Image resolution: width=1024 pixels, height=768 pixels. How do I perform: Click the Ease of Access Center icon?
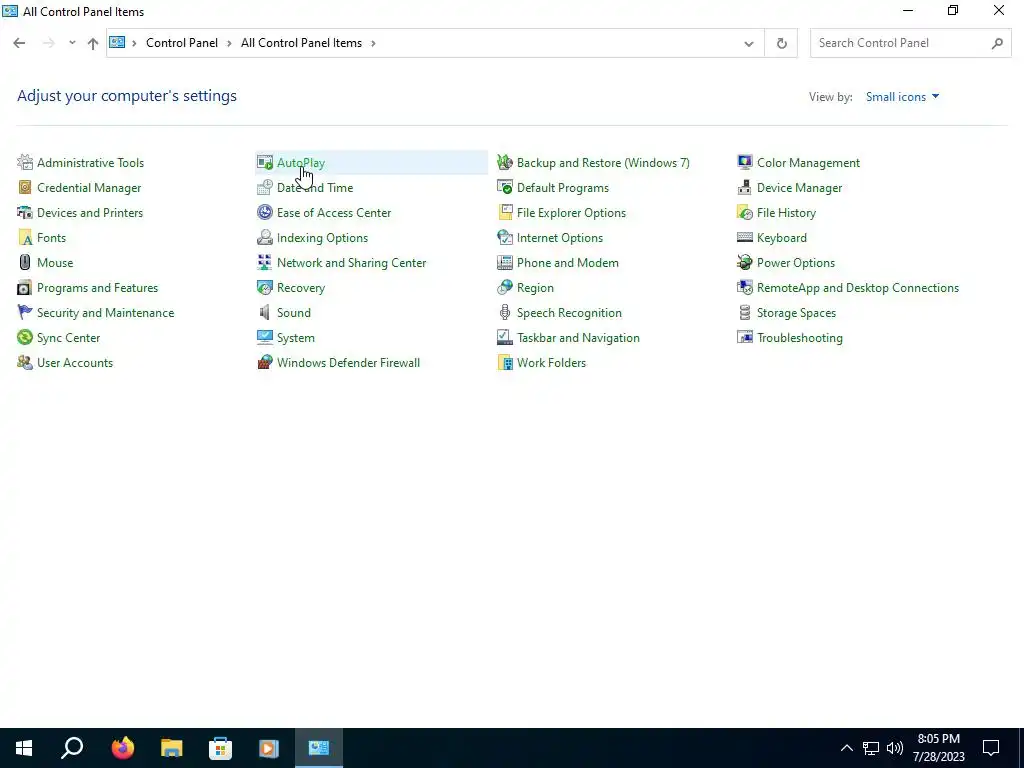[264, 212]
